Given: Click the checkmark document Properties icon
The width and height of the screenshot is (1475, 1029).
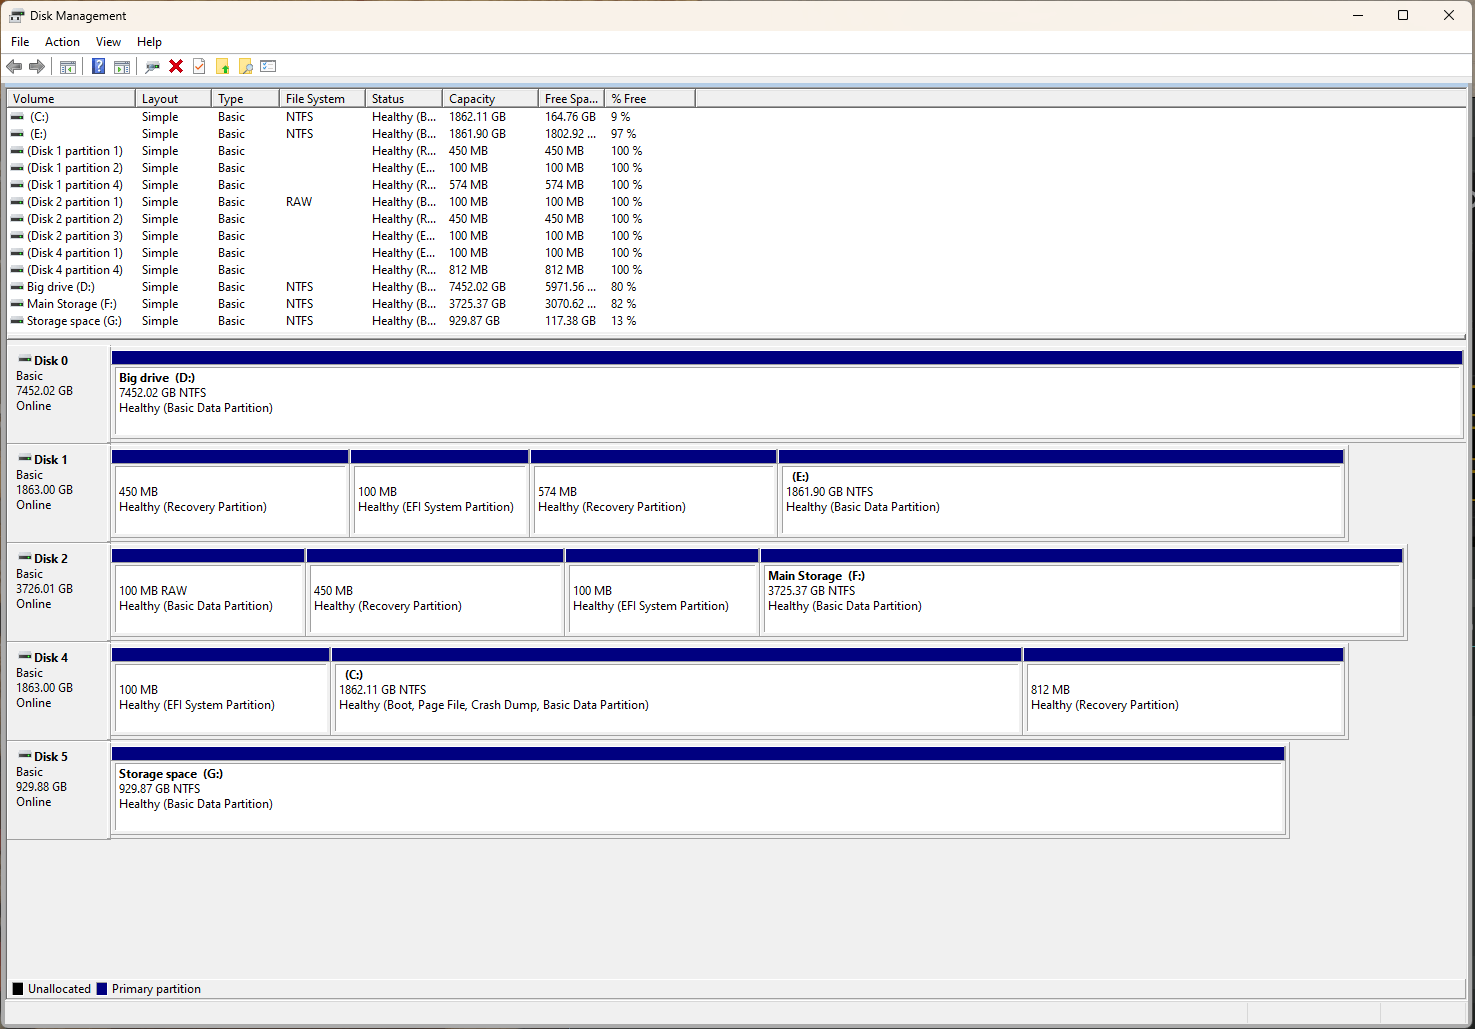Looking at the screenshot, I should tap(199, 66).
